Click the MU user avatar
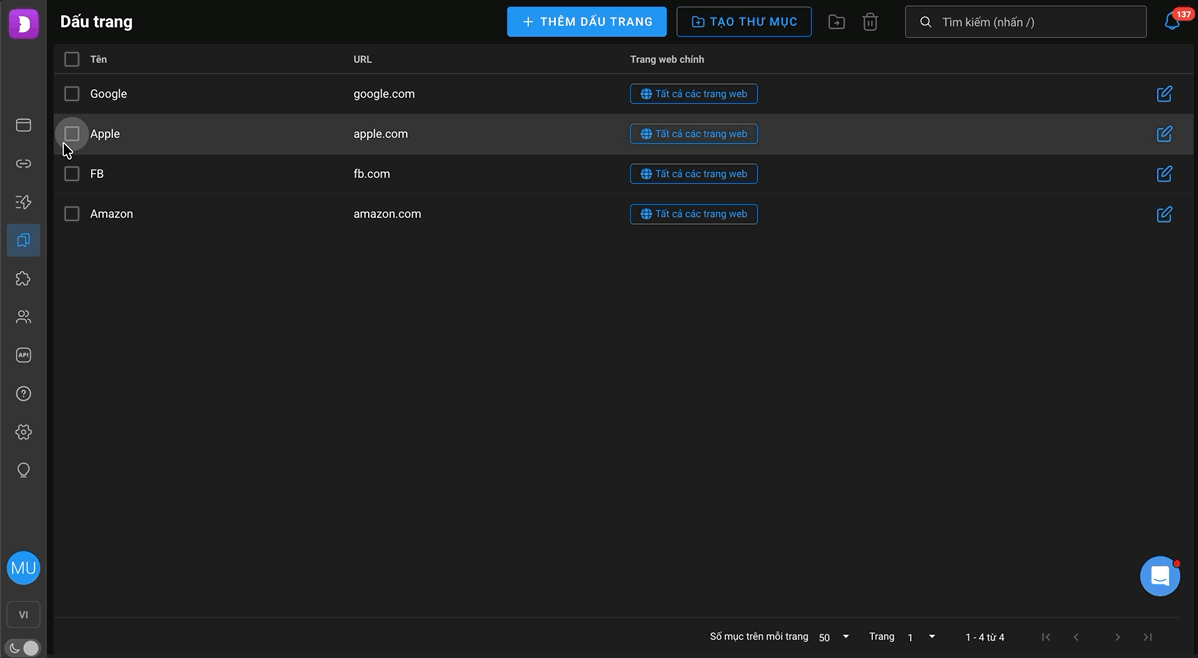The height and width of the screenshot is (658, 1198). point(24,568)
